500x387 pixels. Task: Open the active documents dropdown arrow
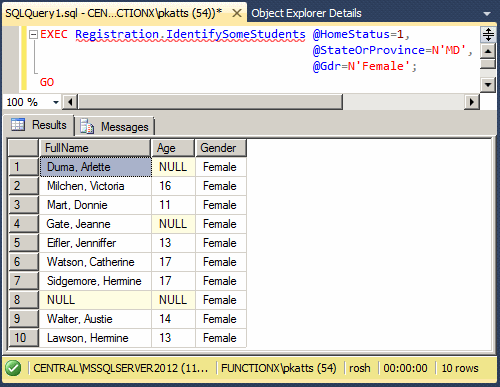click(x=487, y=14)
